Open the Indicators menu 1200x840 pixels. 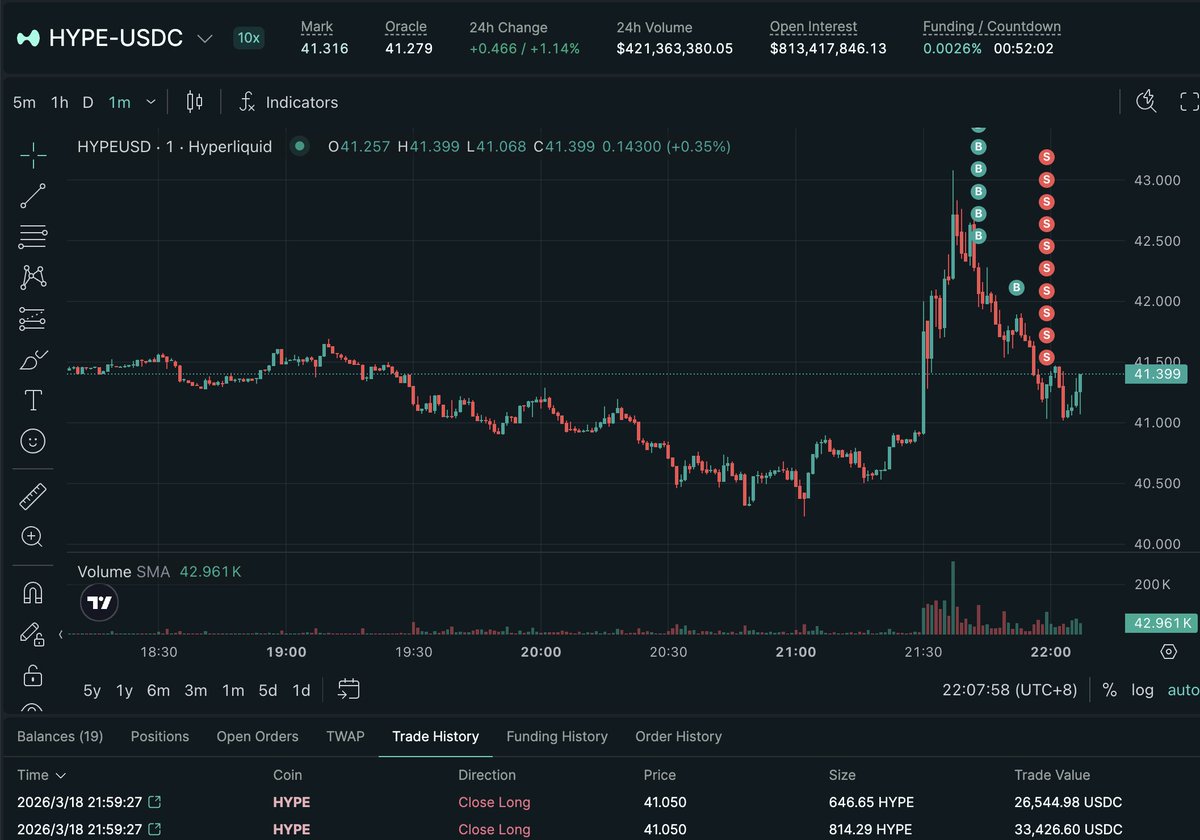click(x=288, y=102)
